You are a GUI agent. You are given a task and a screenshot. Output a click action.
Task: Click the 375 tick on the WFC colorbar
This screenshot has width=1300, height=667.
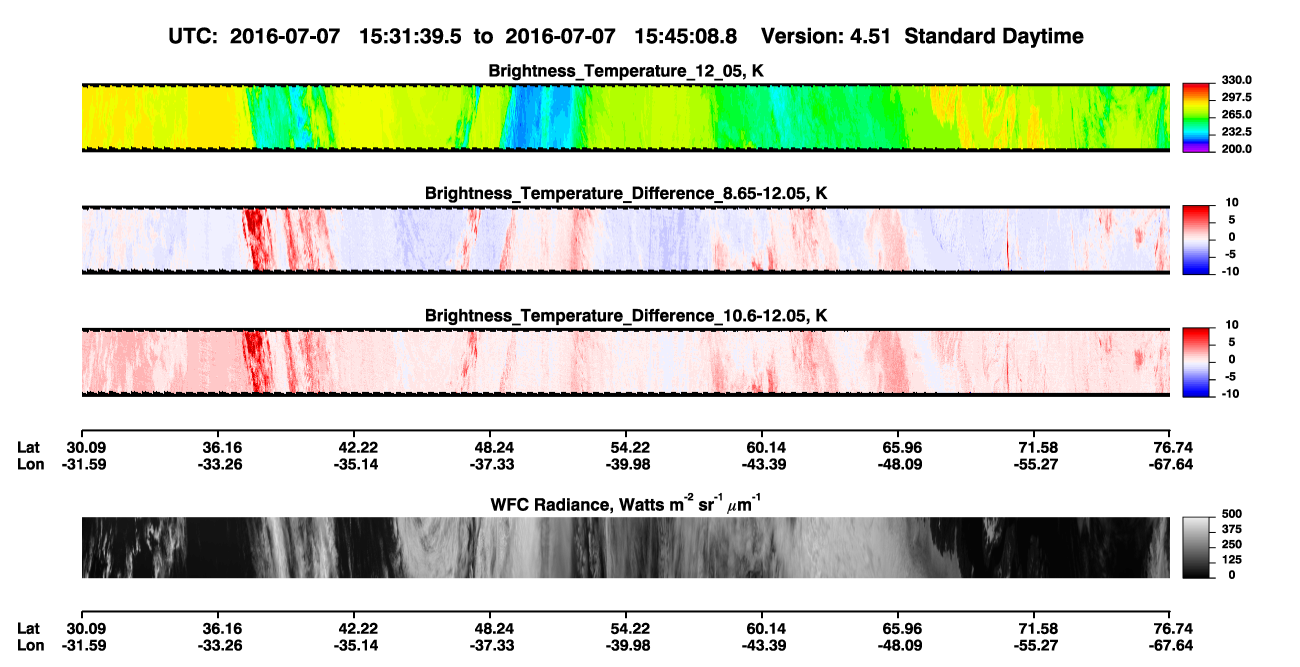coord(1234,528)
